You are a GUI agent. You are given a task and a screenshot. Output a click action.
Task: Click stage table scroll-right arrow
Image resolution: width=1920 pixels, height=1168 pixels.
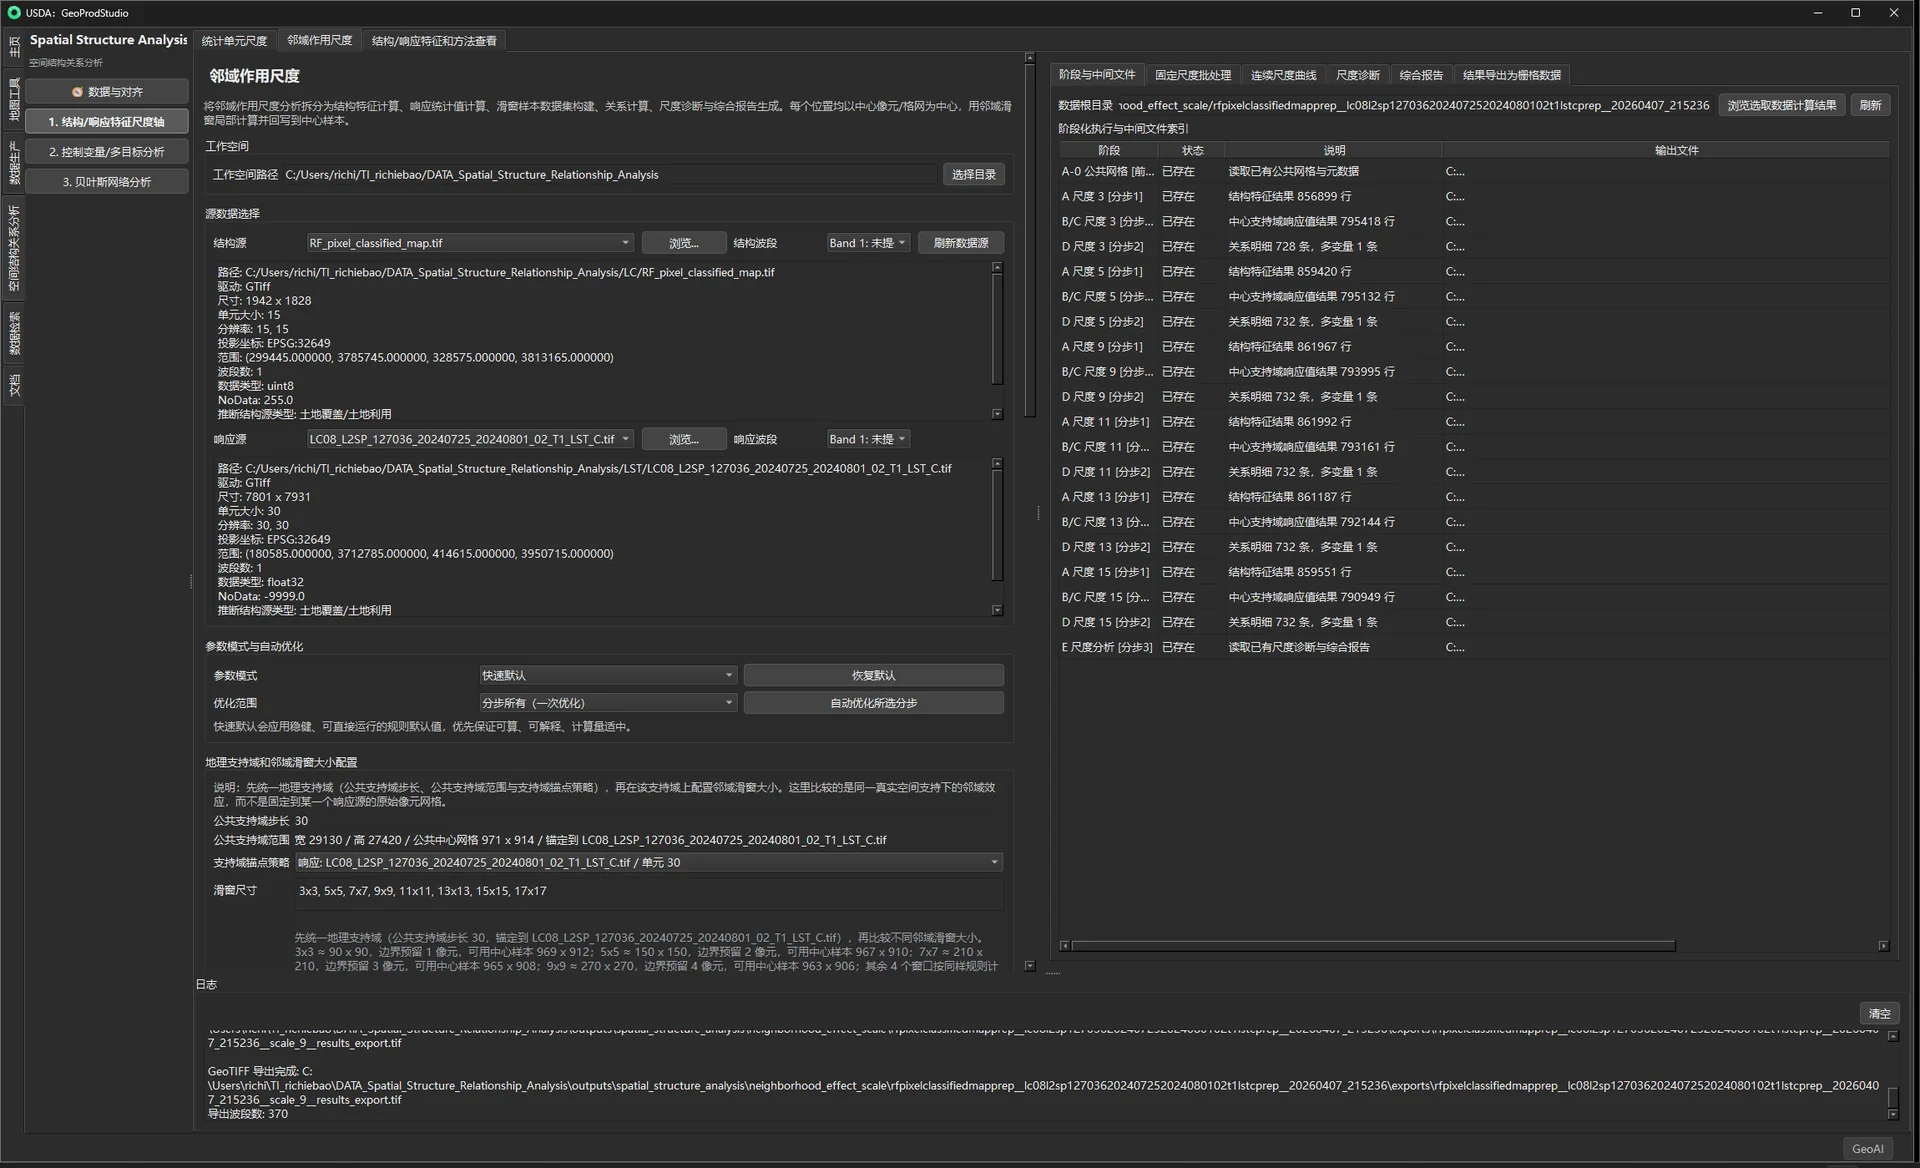[x=1883, y=945]
